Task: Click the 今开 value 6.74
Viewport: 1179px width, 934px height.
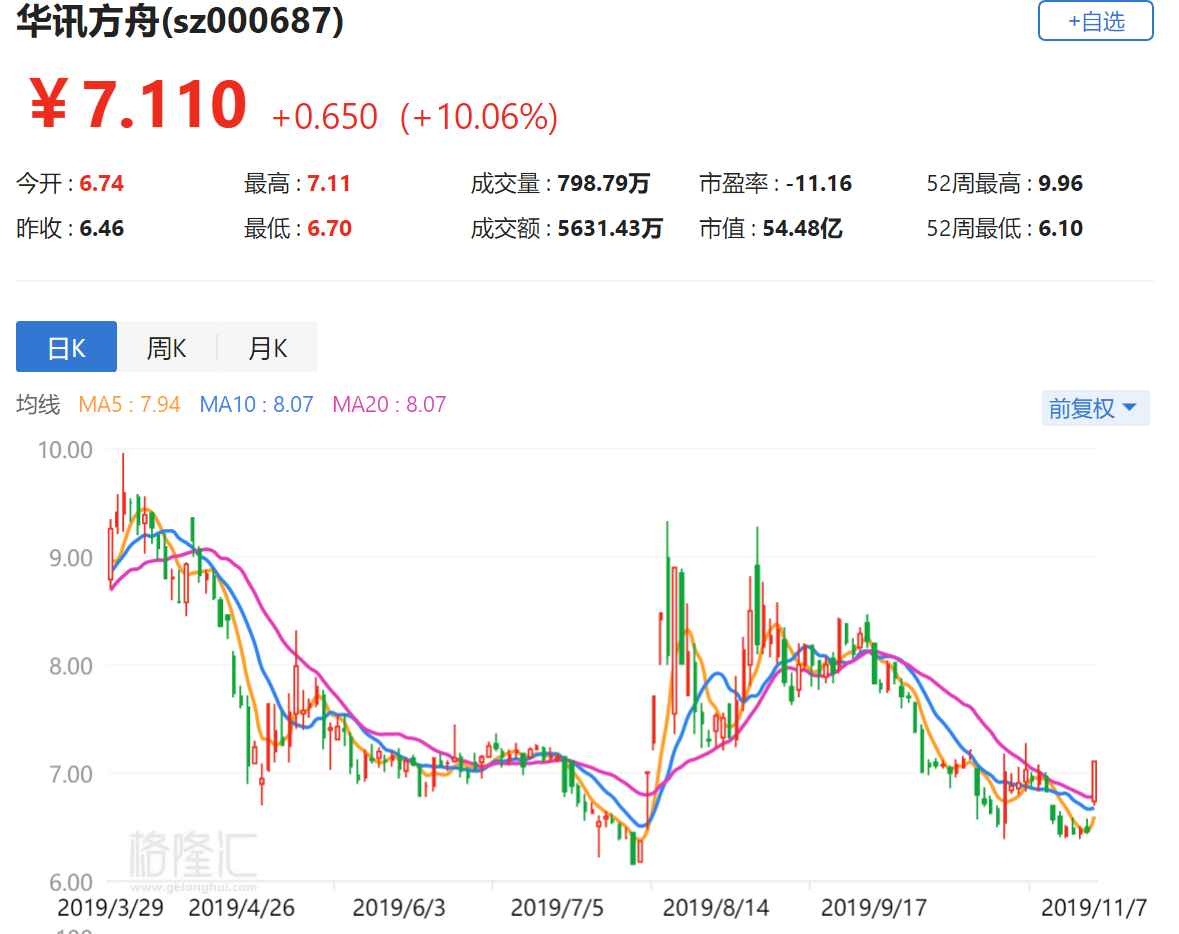Action: [x=102, y=183]
